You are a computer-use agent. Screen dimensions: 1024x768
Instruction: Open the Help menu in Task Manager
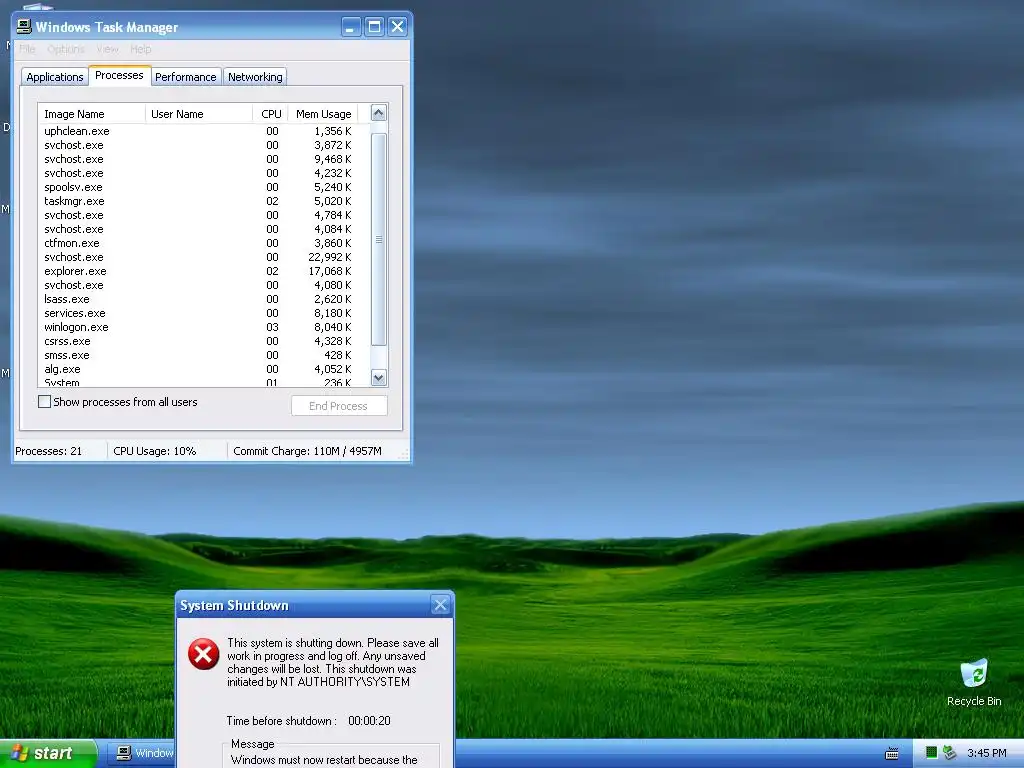140,49
